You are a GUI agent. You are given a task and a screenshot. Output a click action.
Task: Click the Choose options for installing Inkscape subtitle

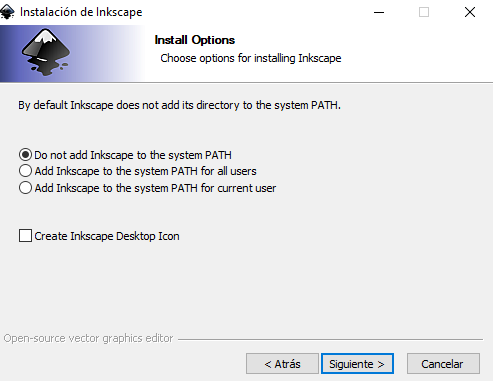click(x=251, y=58)
